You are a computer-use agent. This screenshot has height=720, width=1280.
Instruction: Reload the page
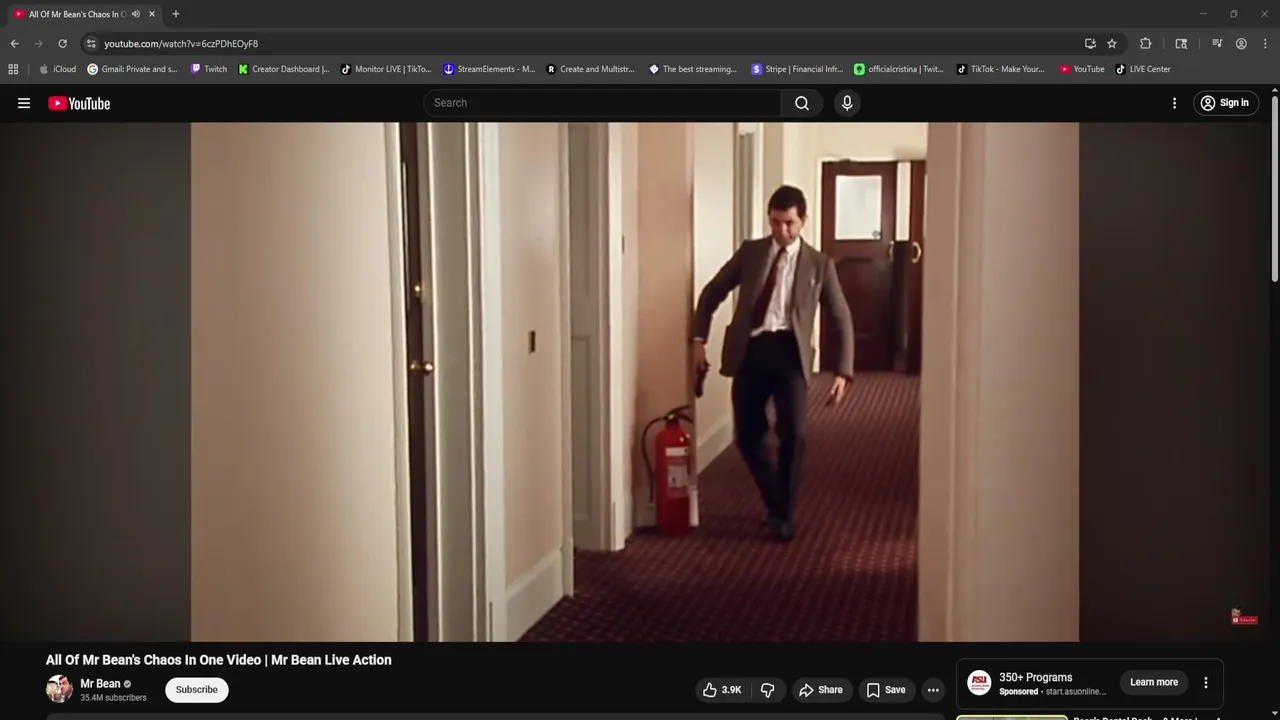62,44
